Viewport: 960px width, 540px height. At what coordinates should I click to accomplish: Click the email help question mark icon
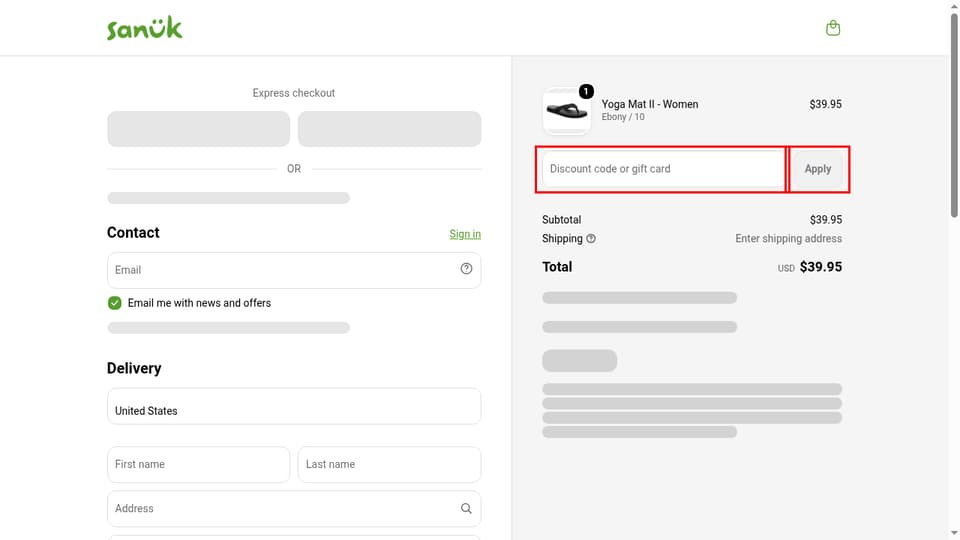coord(466,269)
